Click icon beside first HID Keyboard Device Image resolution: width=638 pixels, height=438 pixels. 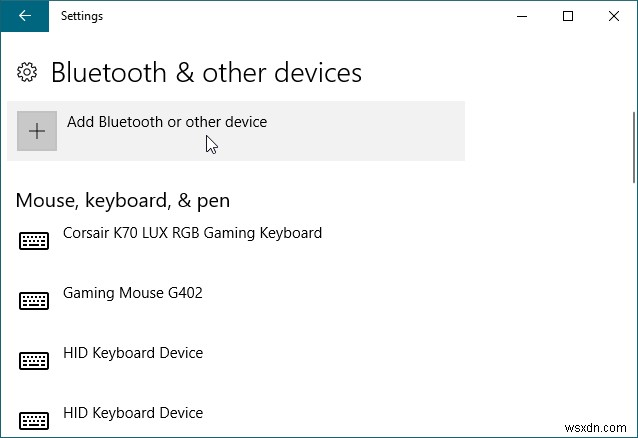(x=35, y=361)
